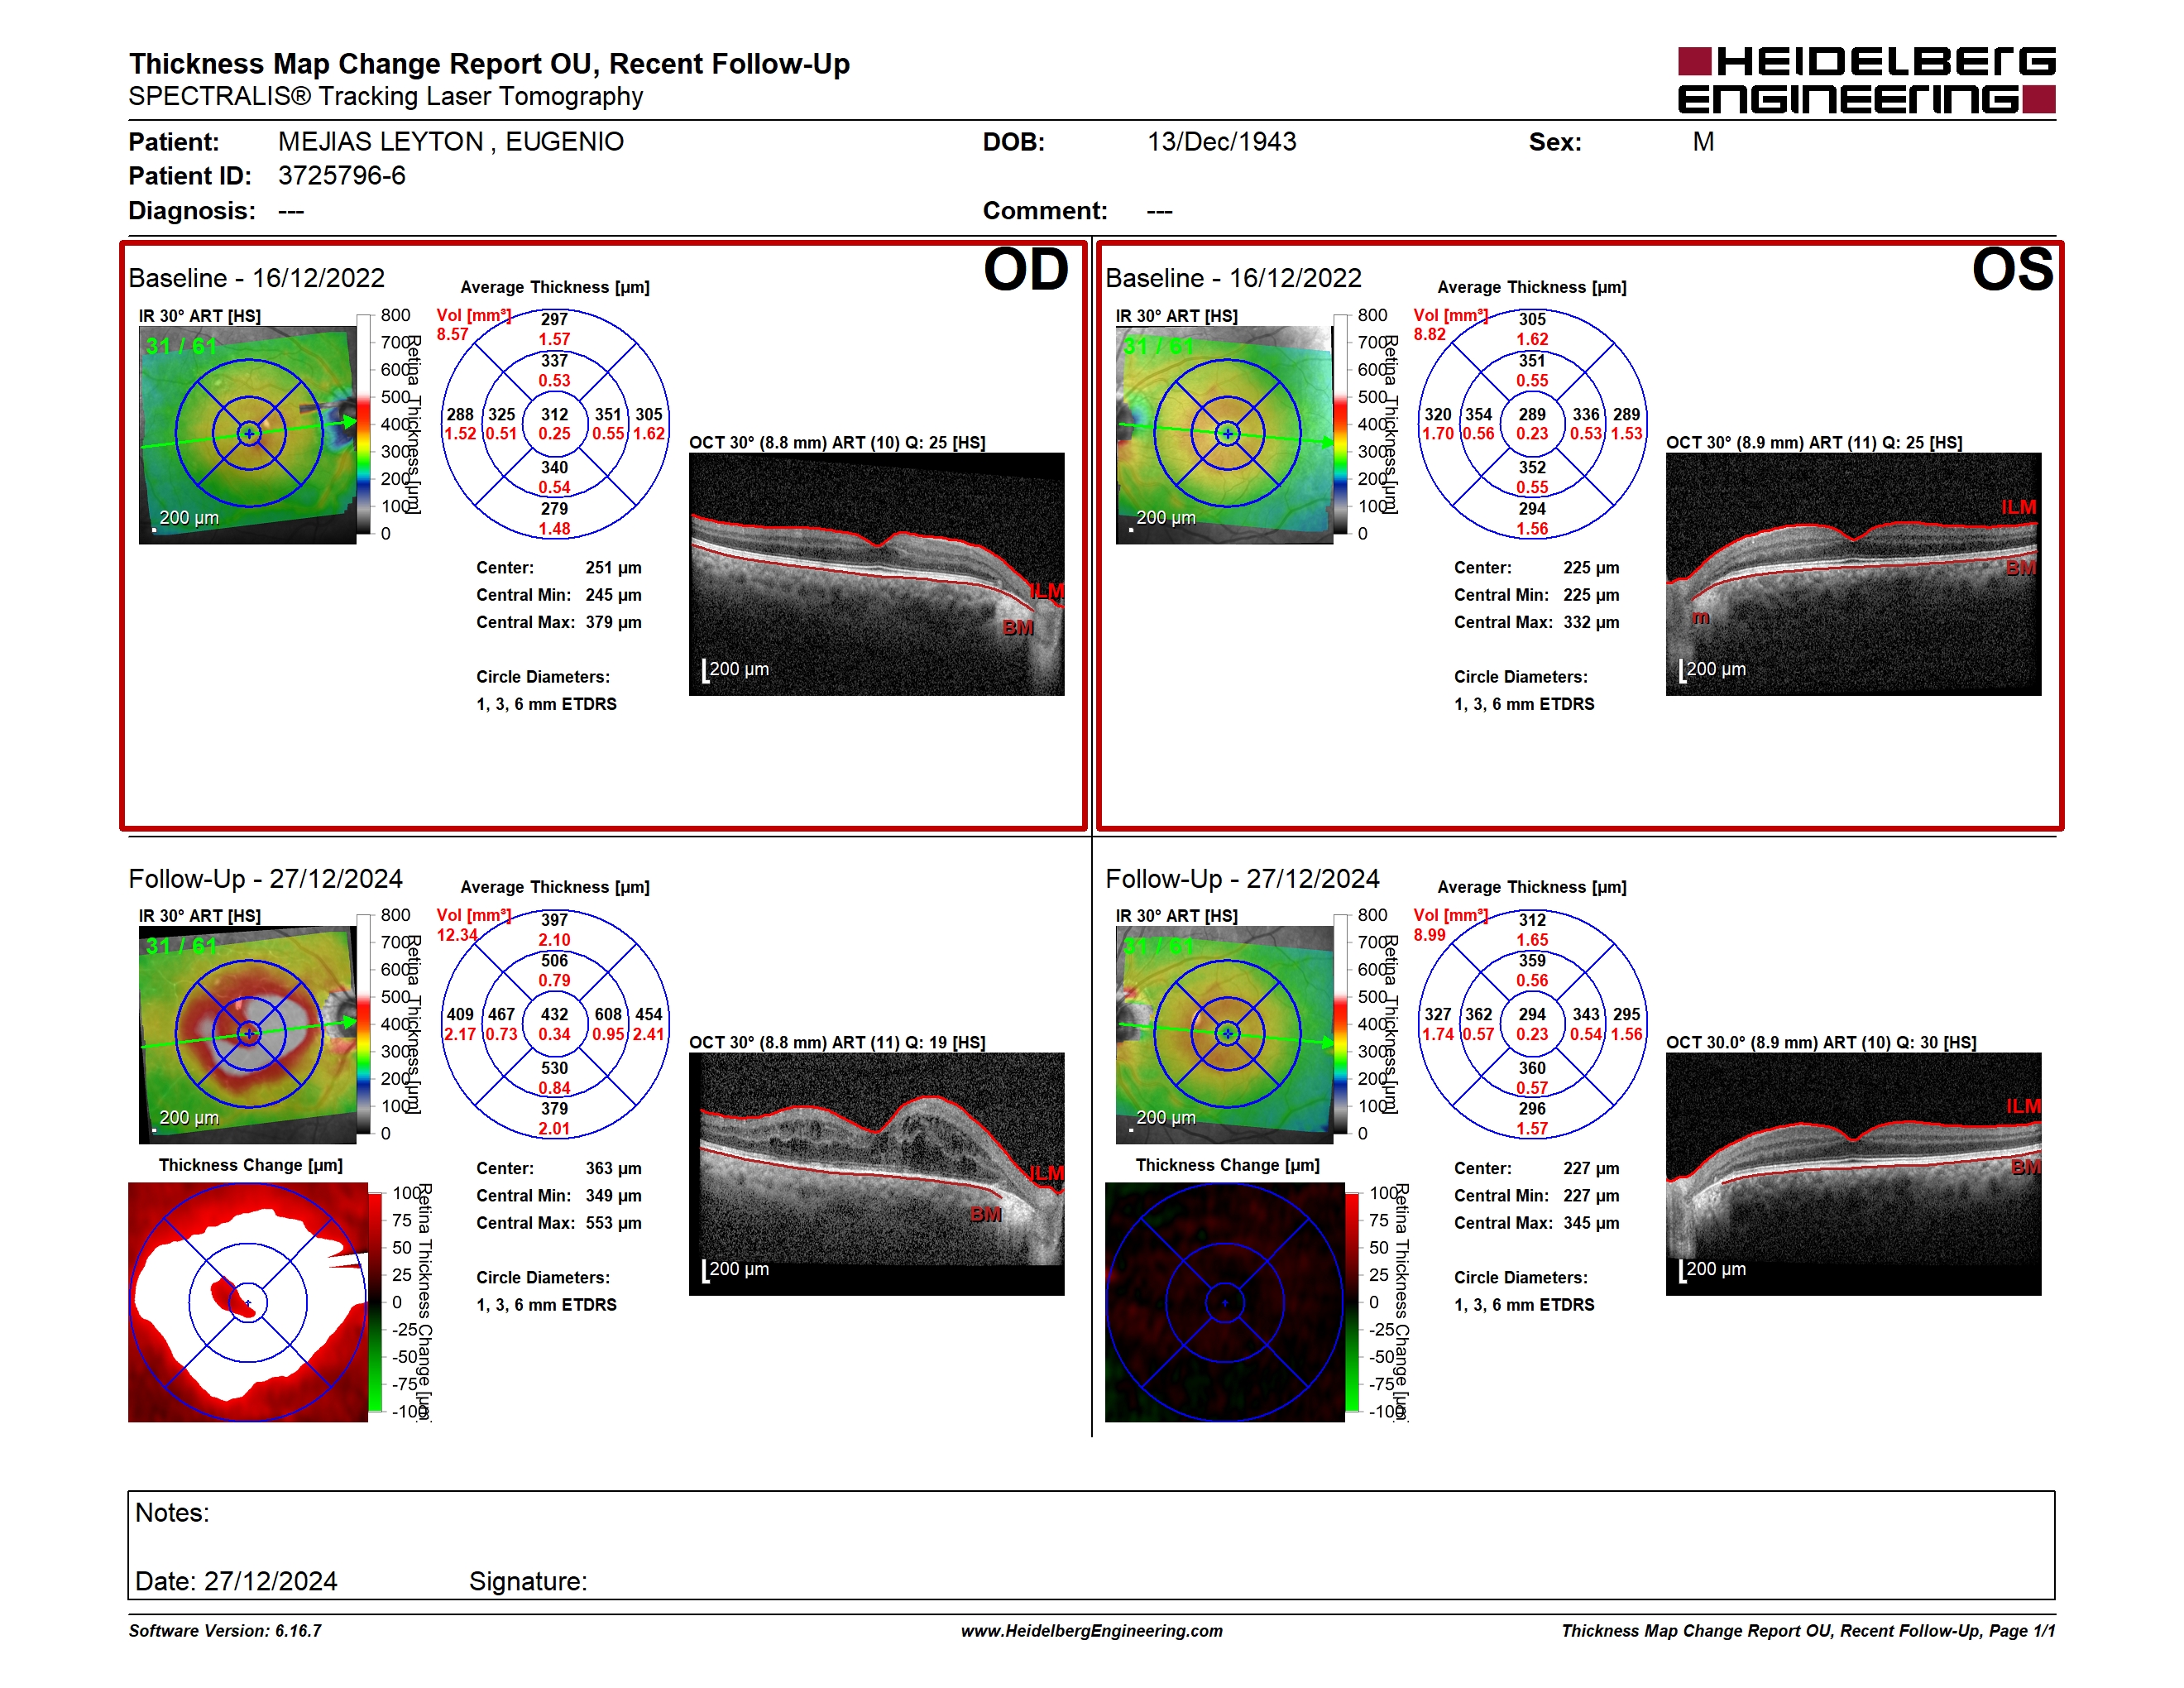This screenshot has height=1688, width=2184.
Task: Click the OD baseline retina thickness color scale
Action: click(x=365, y=424)
